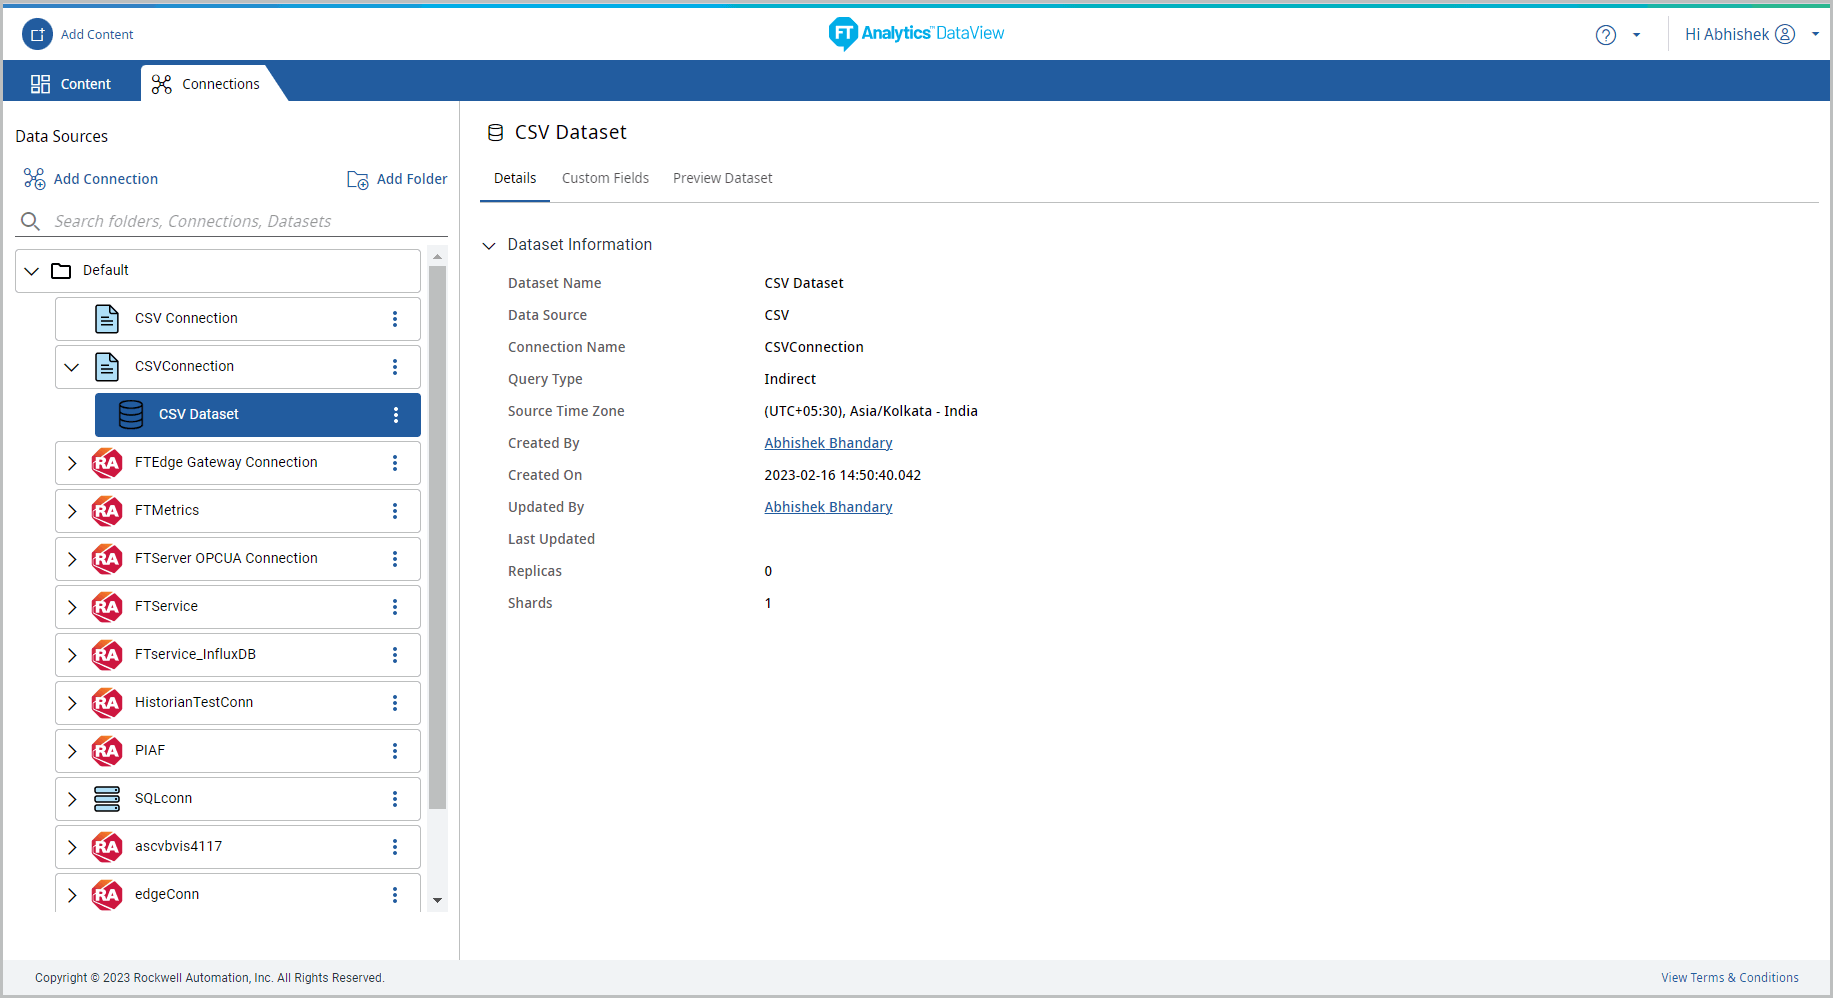
Task: Switch to the Custom Fields tab
Action: [605, 178]
